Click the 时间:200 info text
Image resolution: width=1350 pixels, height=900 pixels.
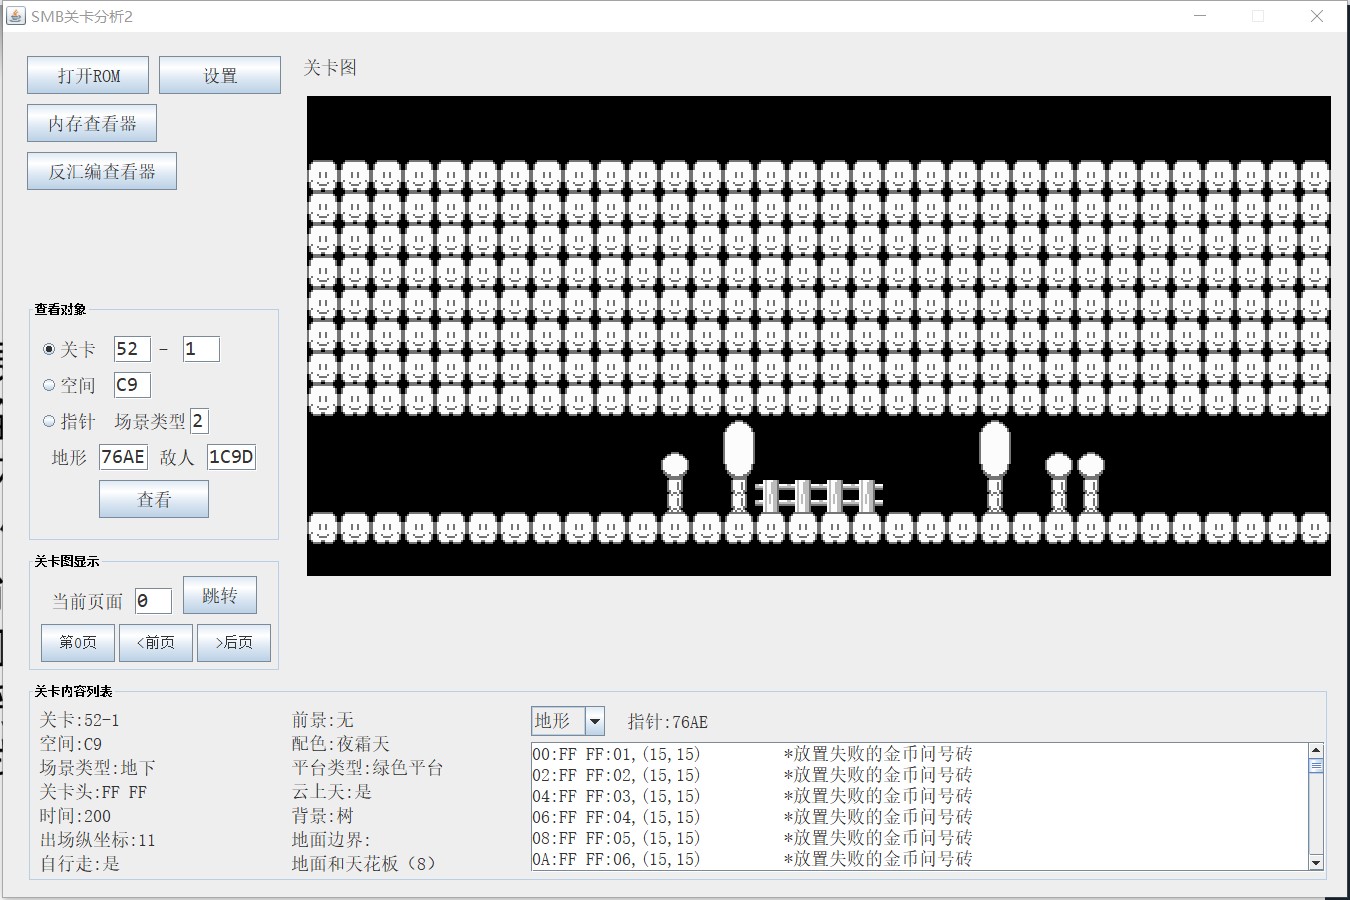pos(76,816)
